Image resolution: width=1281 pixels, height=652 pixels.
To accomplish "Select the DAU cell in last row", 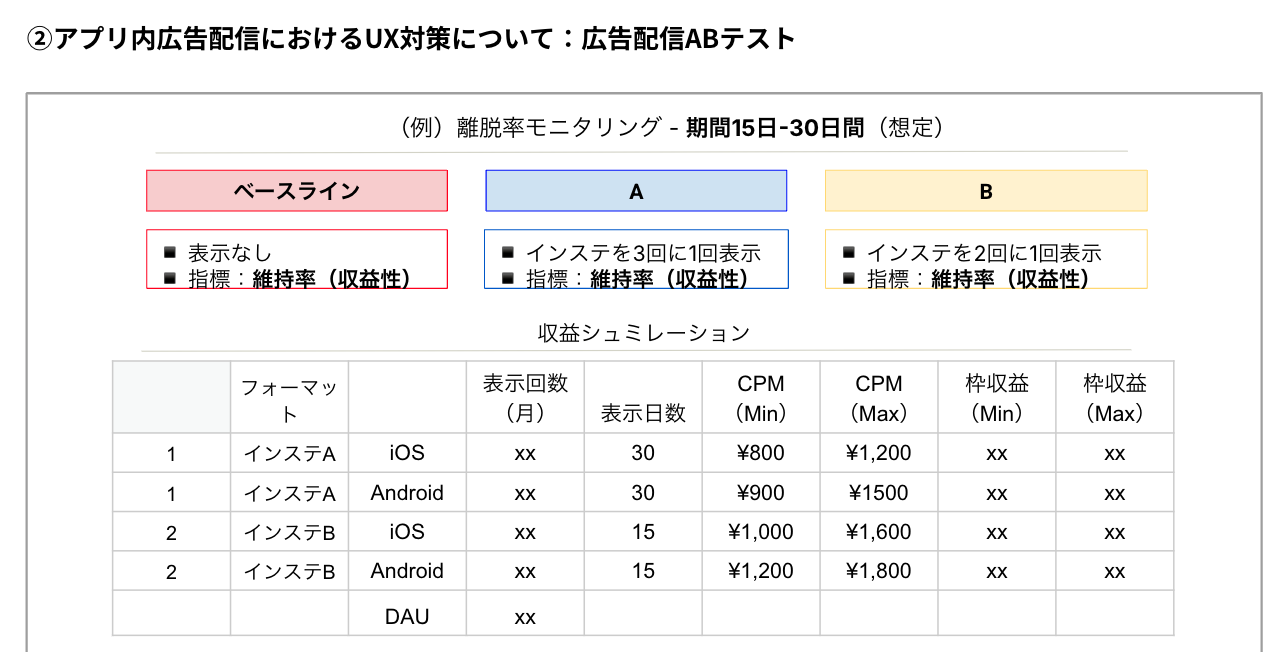I will pos(407,617).
